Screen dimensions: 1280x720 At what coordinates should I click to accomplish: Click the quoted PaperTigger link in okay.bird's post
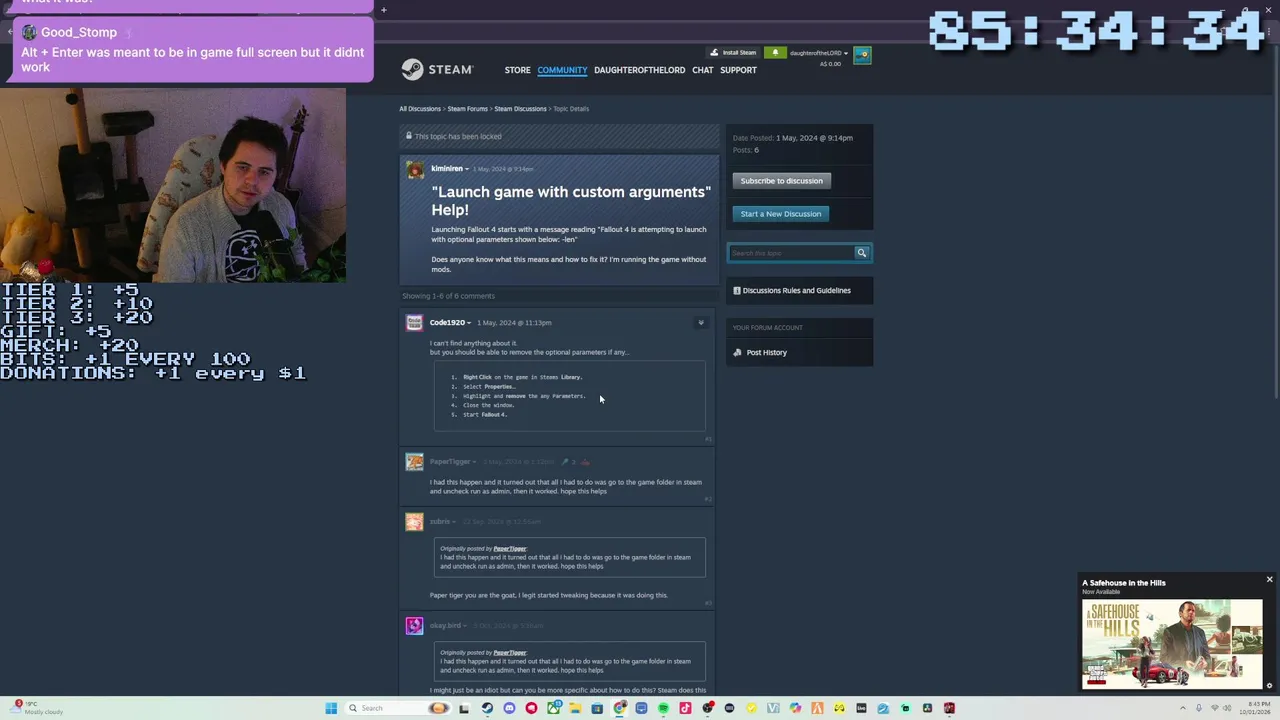[510, 652]
